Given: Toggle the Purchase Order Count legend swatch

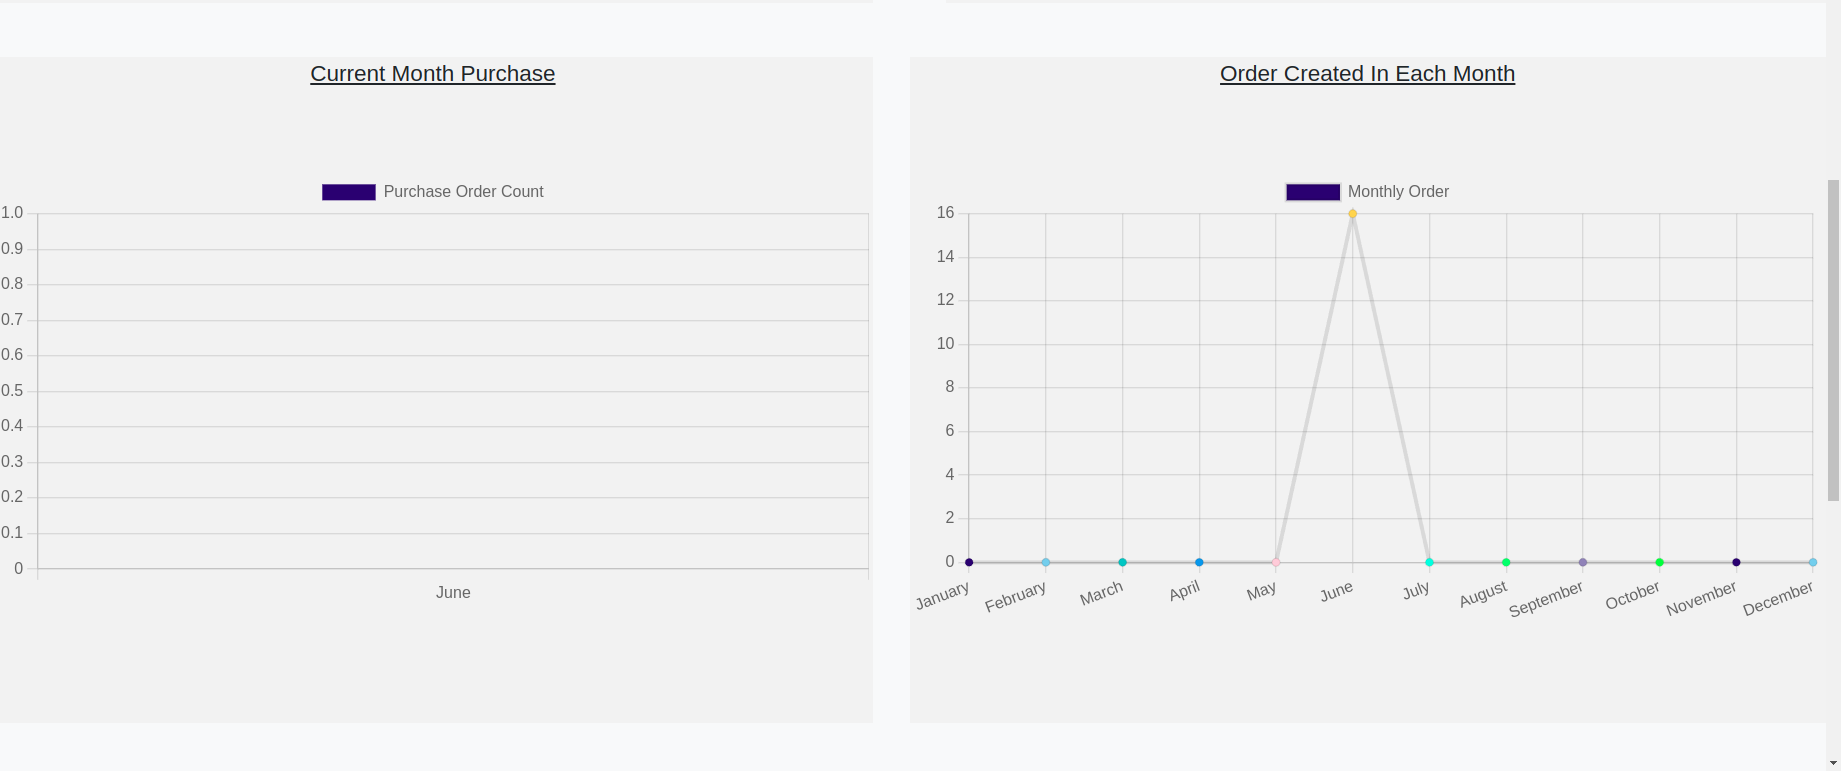Looking at the screenshot, I should (x=348, y=192).
